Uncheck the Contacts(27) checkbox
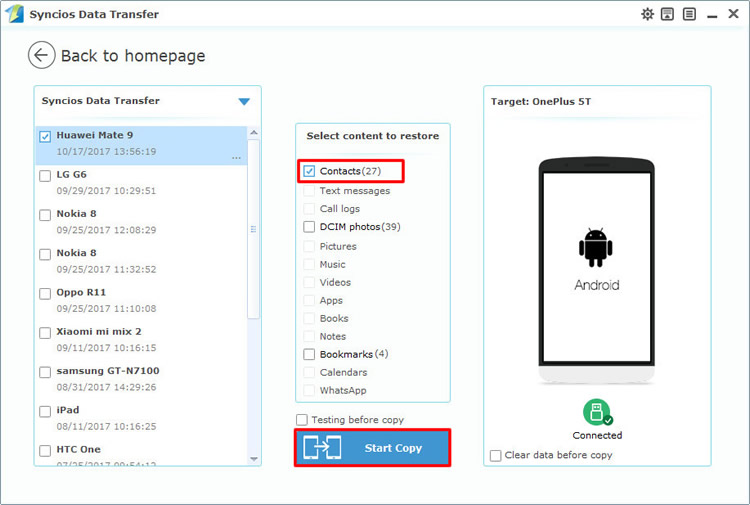The height and width of the screenshot is (505, 750). [309, 171]
